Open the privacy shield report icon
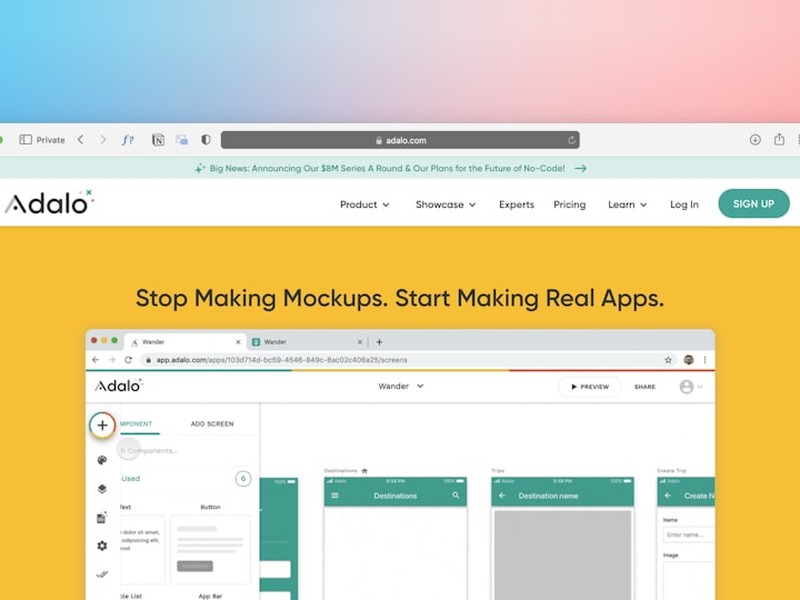 coord(206,140)
